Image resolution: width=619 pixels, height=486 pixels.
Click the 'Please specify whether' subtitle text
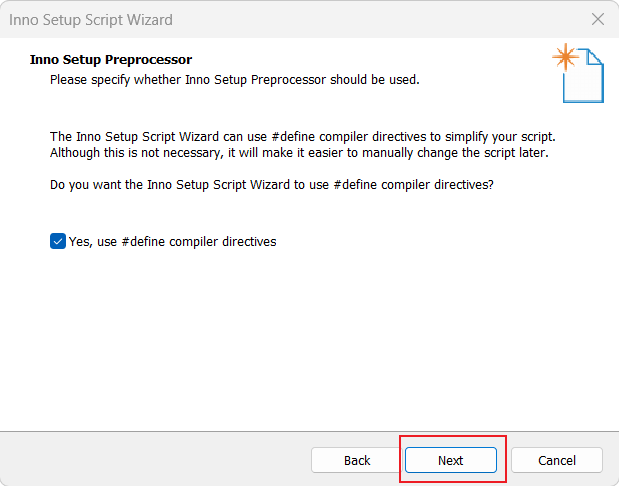[x=235, y=80]
